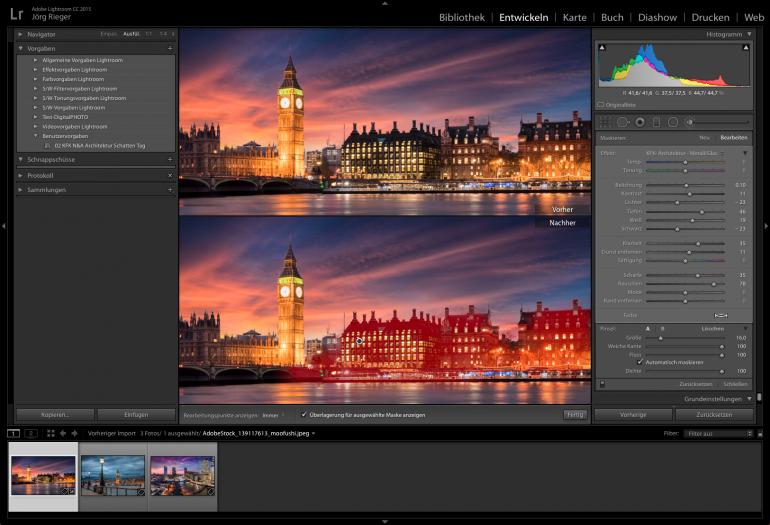The width and height of the screenshot is (770, 525).
Task: Click the 02 KFK Architektur preset icon
Action: (48, 146)
